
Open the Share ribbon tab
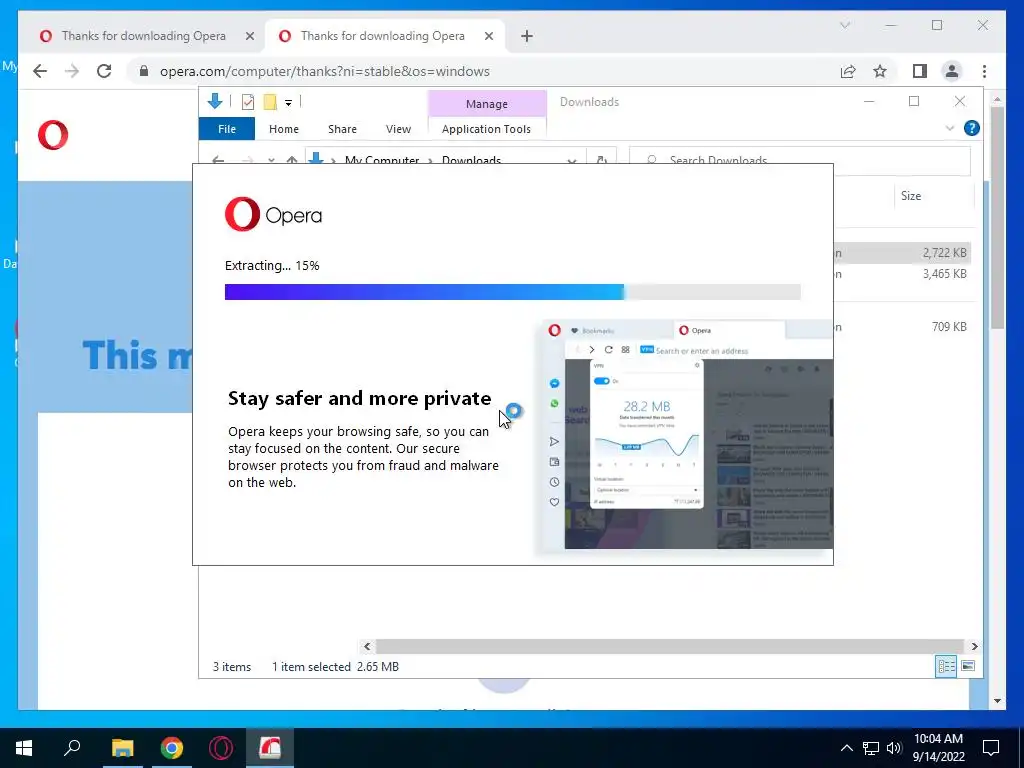coord(342,129)
